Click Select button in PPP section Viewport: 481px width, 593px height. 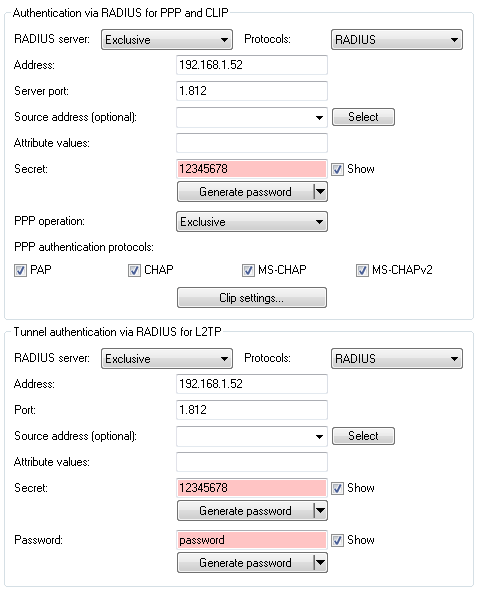tap(363, 117)
